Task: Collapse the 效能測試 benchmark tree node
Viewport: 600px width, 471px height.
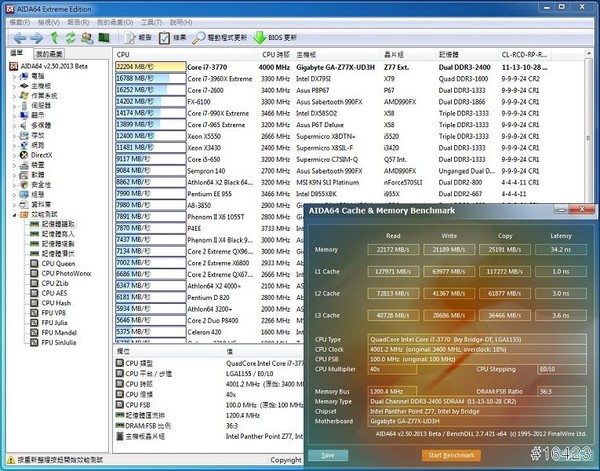Action: tap(14, 214)
